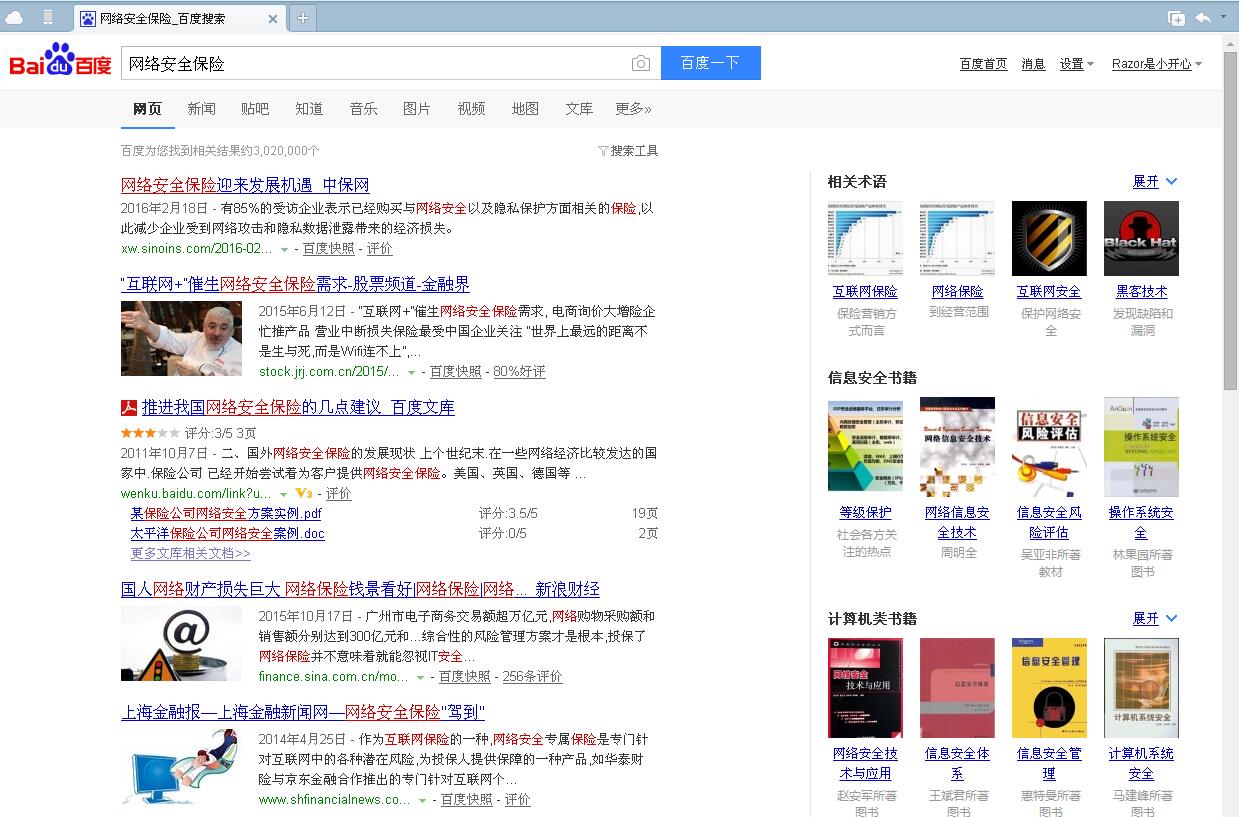Open 太平洋保险公司网络安全案例.doc
This screenshot has height=817, width=1239.
point(228,533)
